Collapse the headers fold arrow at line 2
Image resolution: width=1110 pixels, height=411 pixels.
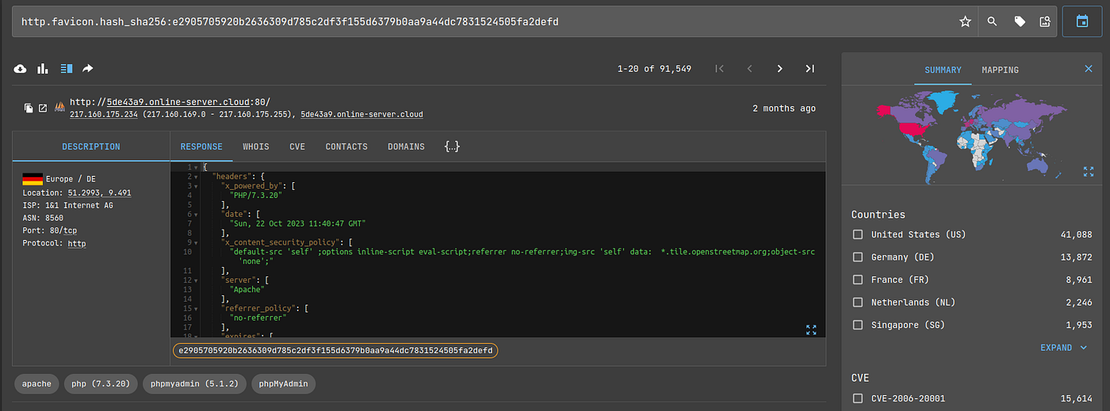click(196, 176)
